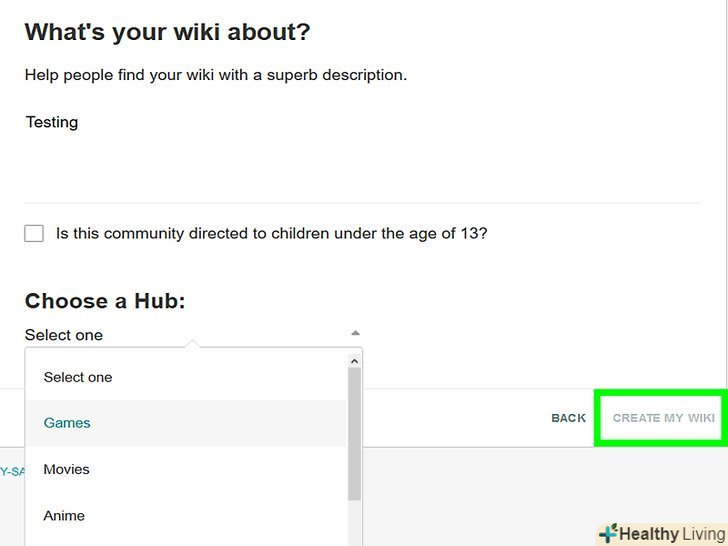Click the 'Is this community directed to children' label
Image resolution: width=728 pixels, height=546 pixels.
pos(271,233)
